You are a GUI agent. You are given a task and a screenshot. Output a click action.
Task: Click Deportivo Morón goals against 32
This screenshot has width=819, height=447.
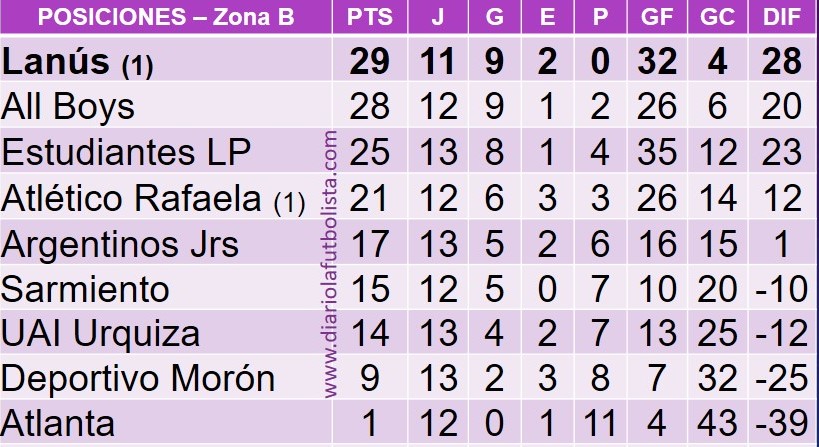(717, 378)
